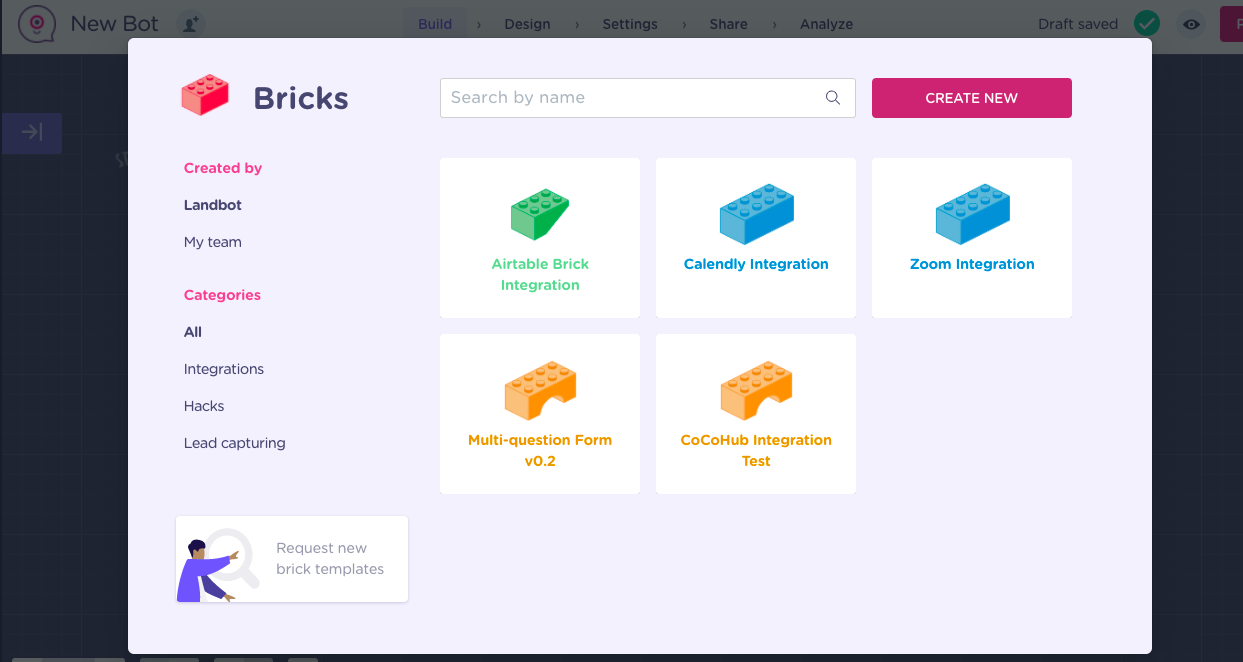The width and height of the screenshot is (1243, 662).
Task: Collapse the sidebar arrow button
Action: point(32,133)
